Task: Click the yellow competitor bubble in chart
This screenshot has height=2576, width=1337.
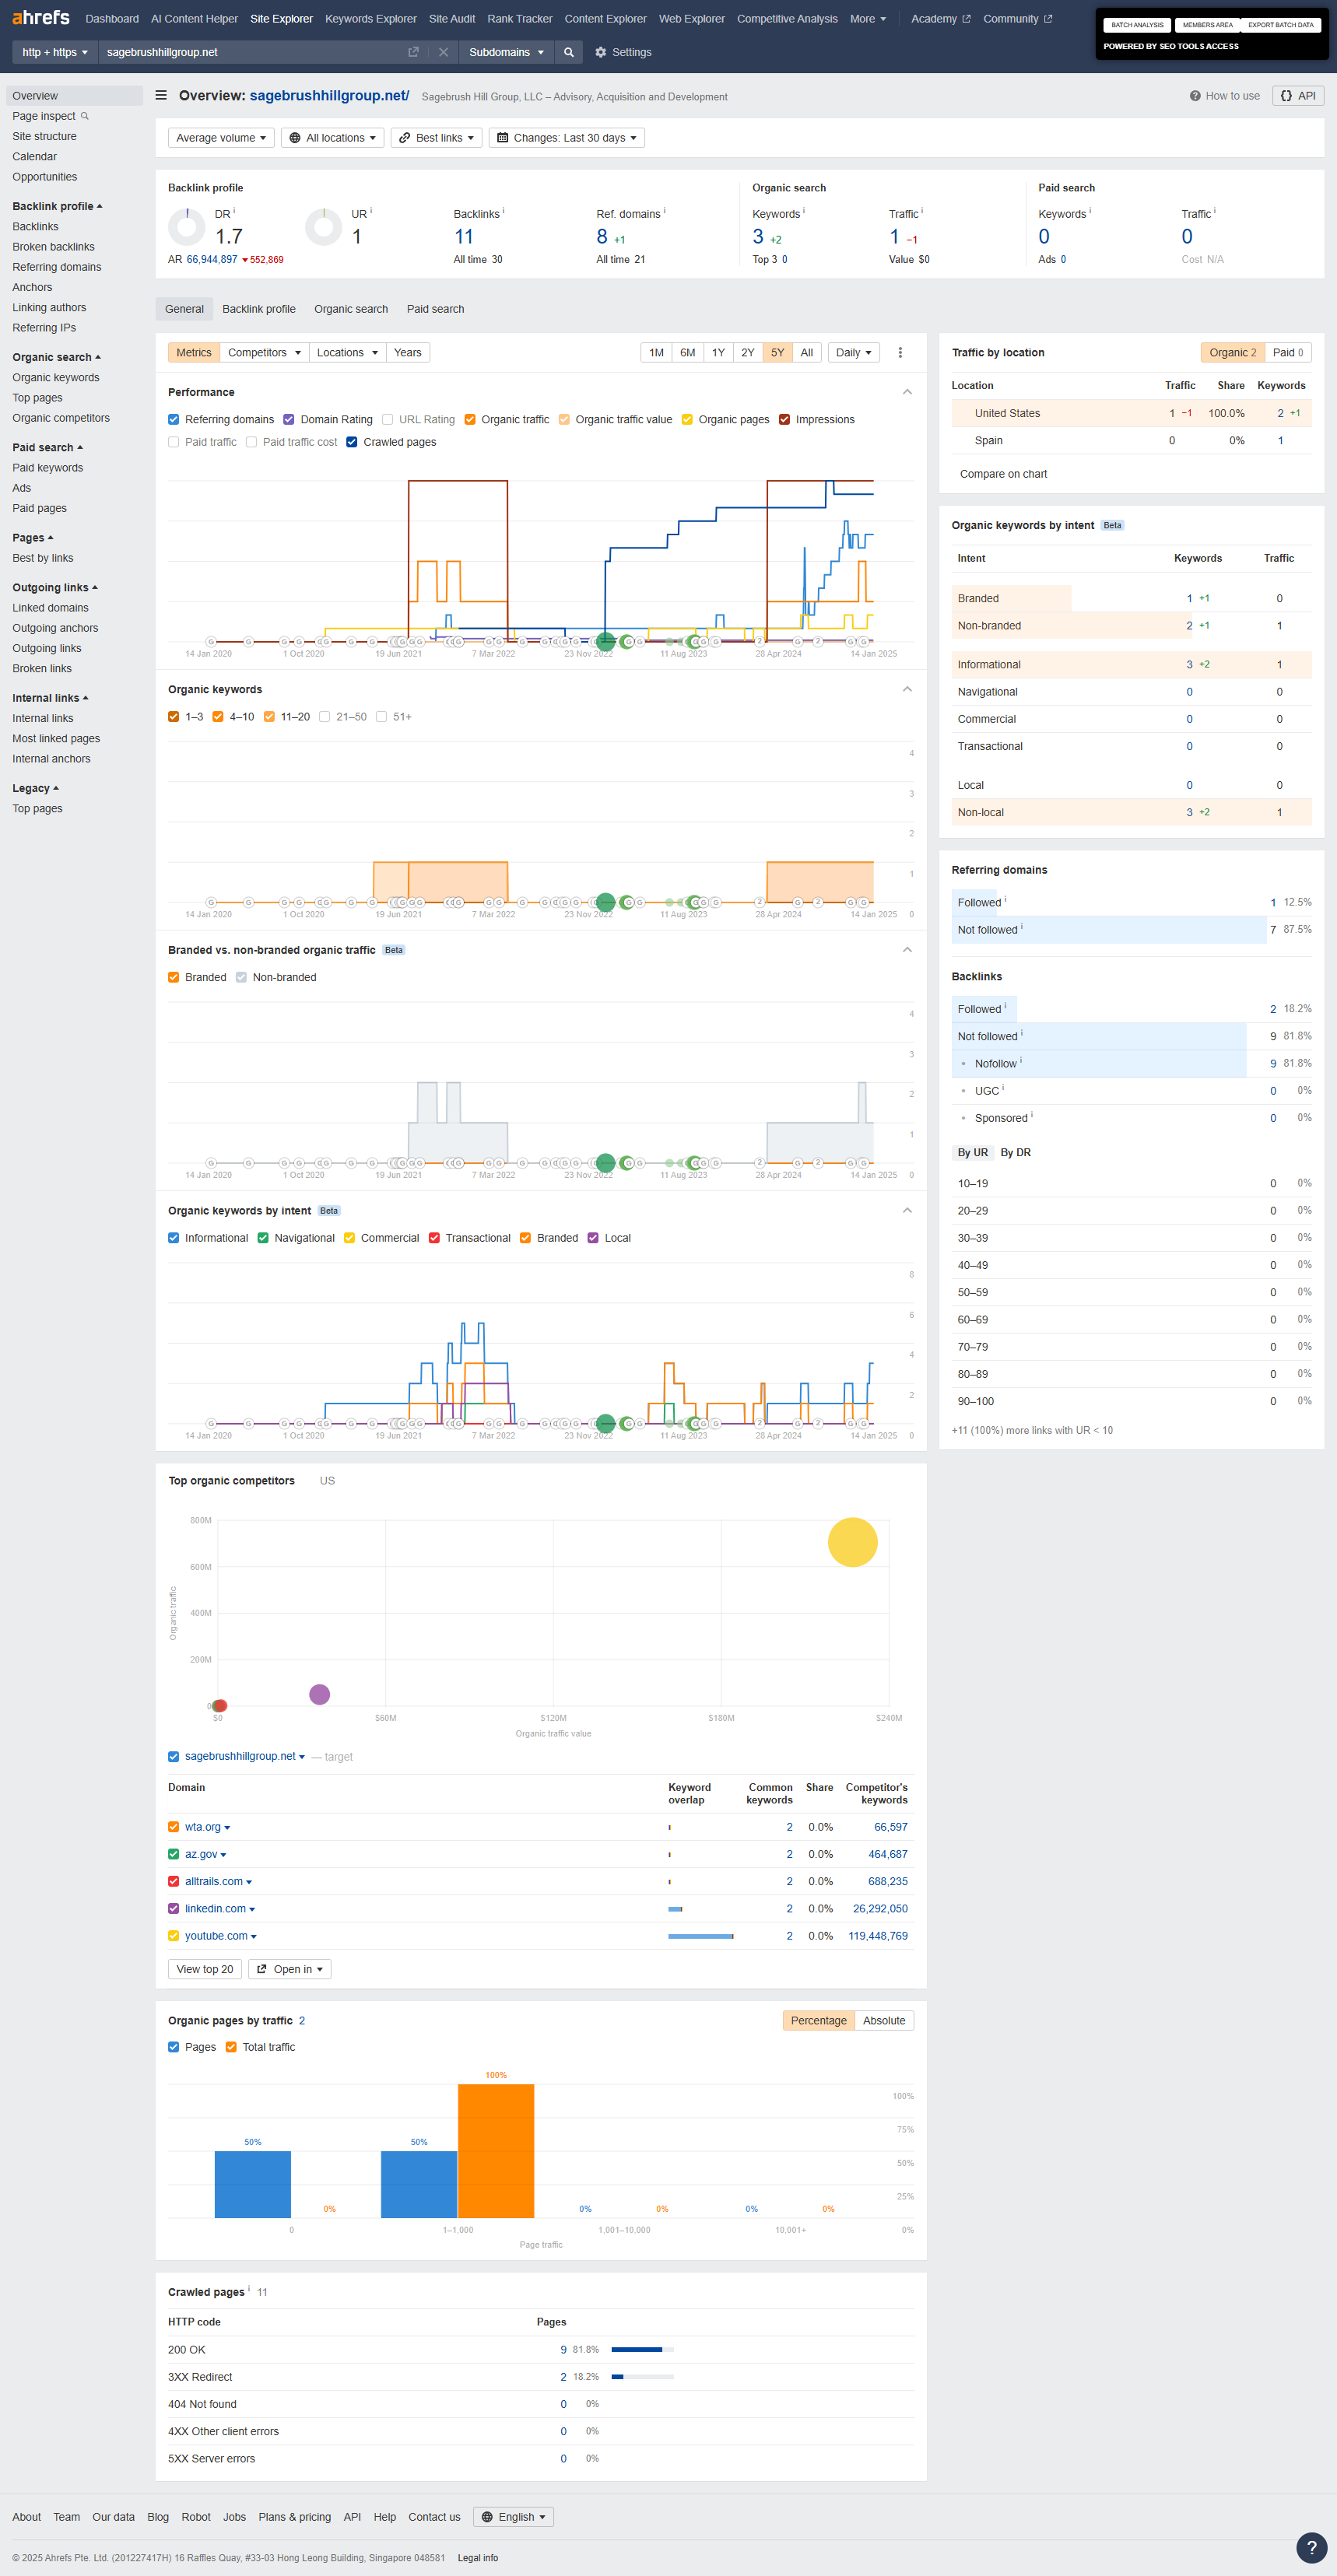Action: coord(852,1542)
